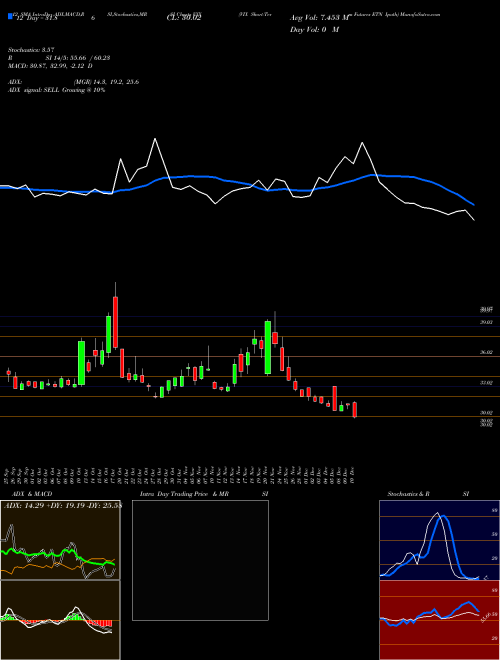
Task: Click the MACD values line
Action: point(51,66)
